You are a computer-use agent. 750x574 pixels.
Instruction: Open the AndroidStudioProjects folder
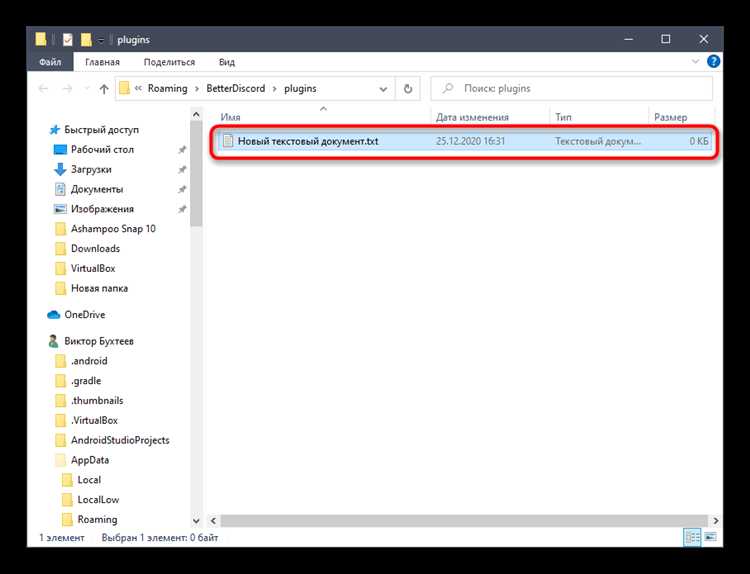coord(120,440)
